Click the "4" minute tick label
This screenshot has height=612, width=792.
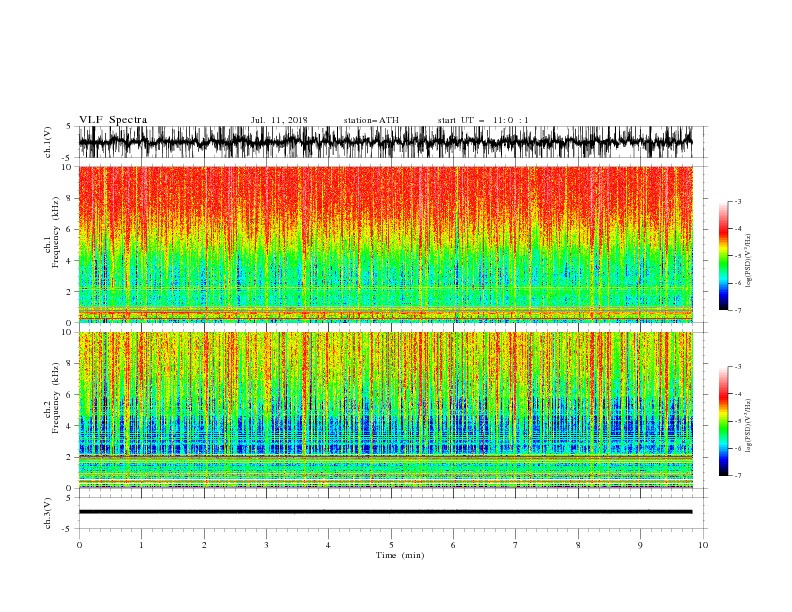tap(328, 545)
